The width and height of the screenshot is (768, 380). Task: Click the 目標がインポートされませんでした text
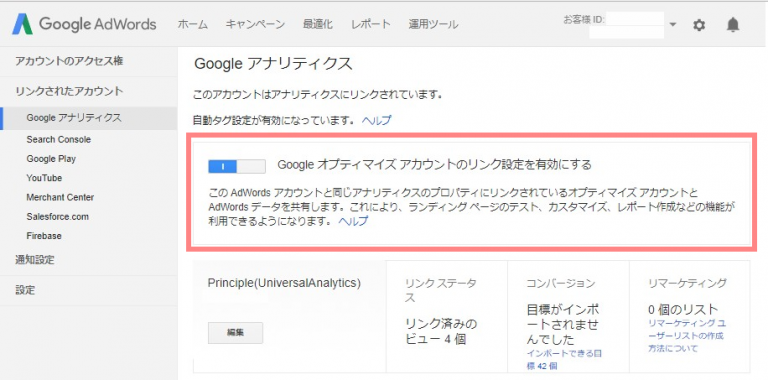(x=563, y=325)
